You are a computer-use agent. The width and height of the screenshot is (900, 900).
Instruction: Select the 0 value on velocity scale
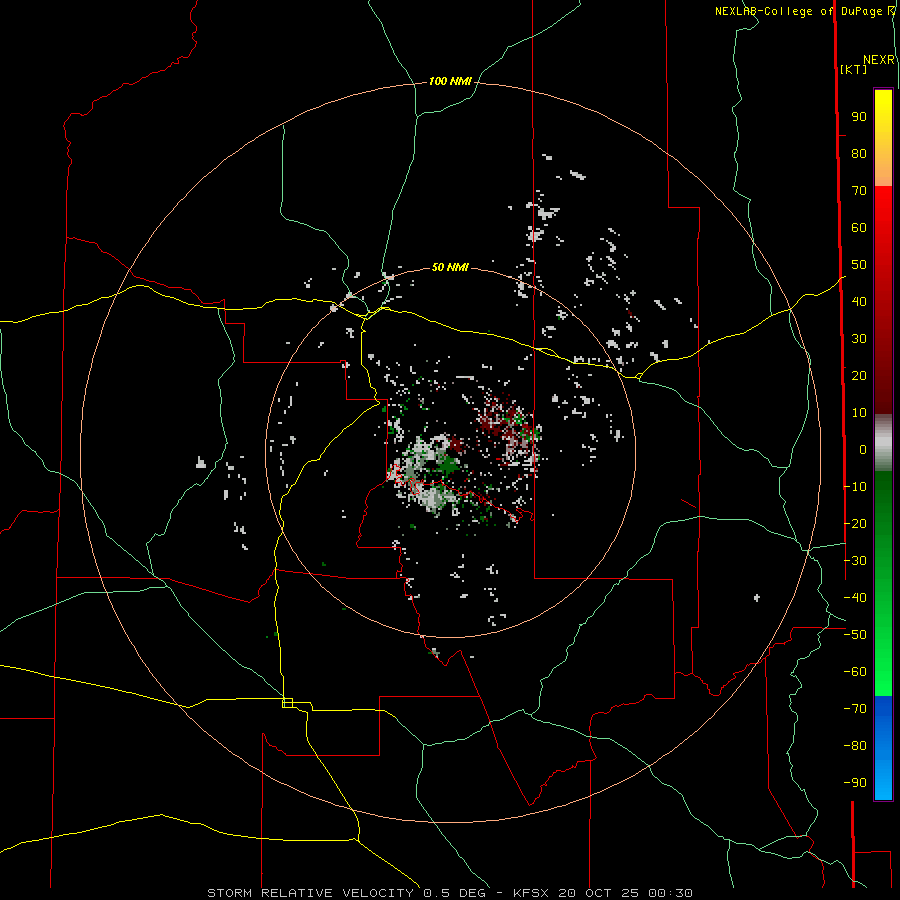[x=863, y=449]
